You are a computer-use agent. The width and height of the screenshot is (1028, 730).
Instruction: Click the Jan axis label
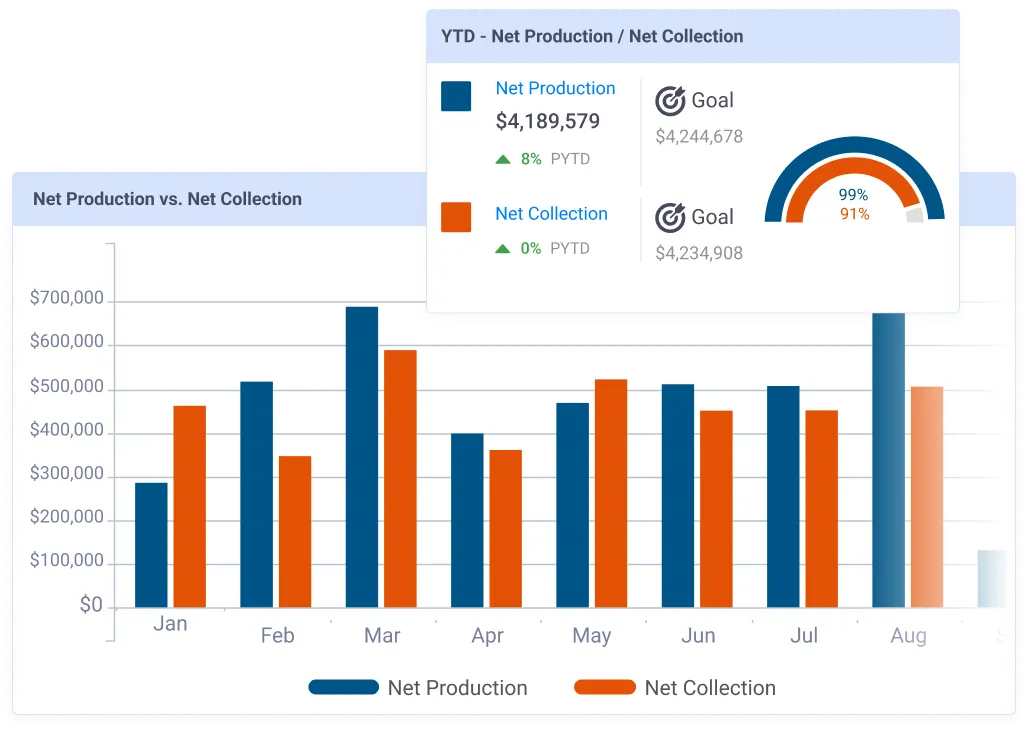tap(170, 624)
